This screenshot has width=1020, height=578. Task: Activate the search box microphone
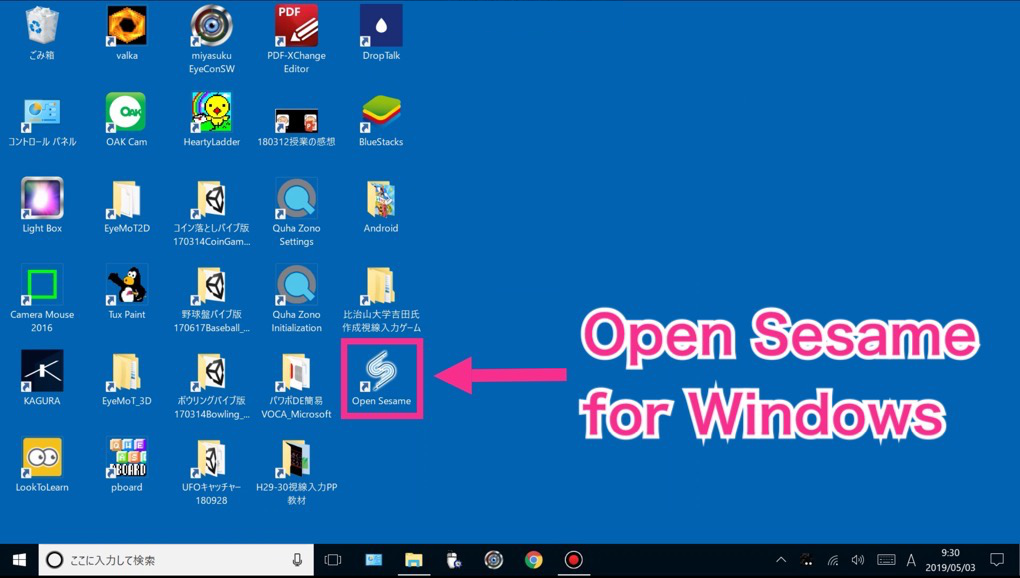coord(297,560)
